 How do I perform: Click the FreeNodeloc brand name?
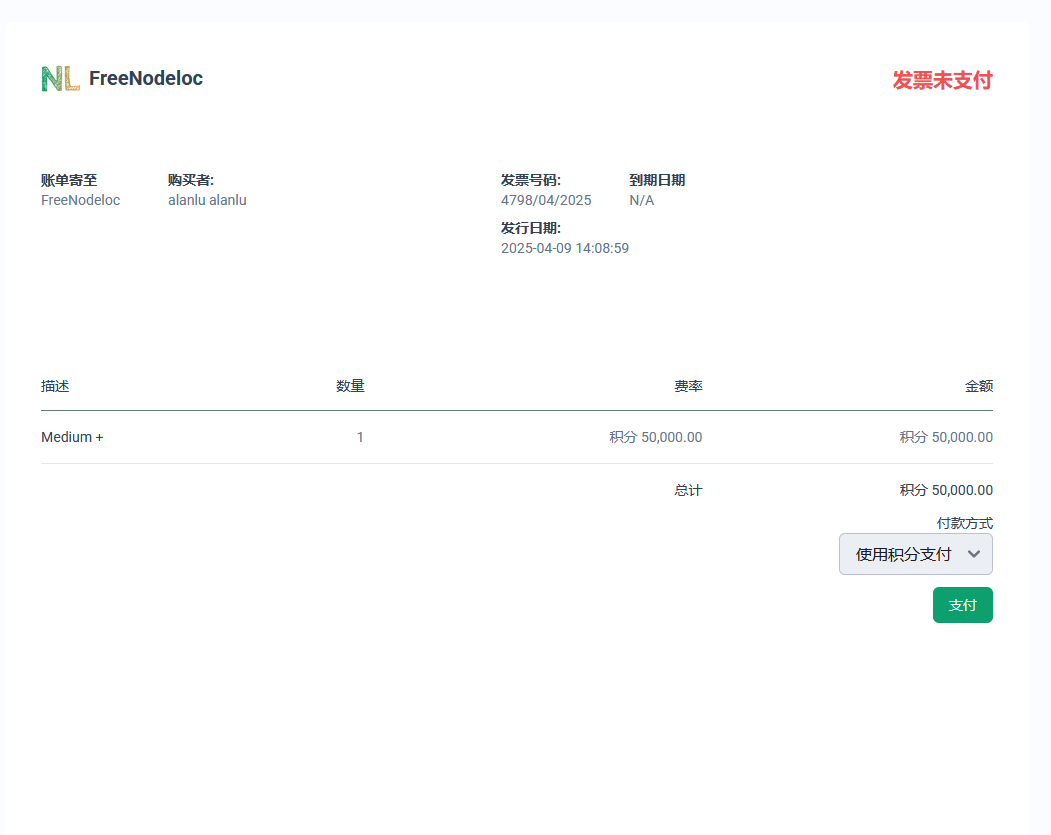point(145,78)
